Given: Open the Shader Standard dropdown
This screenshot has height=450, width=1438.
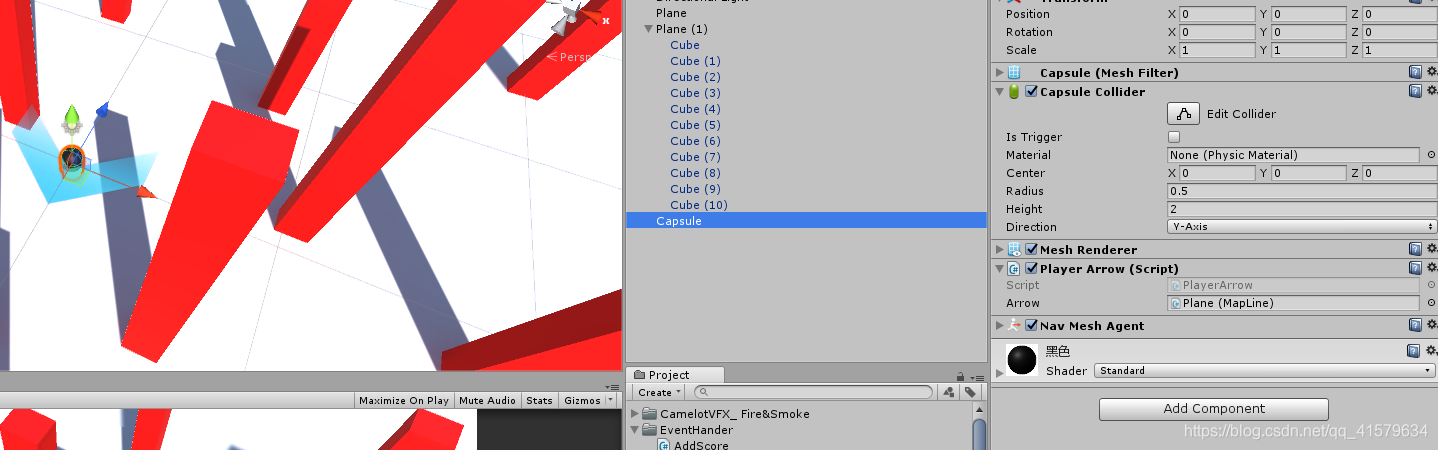Looking at the screenshot, I should coord(1265,370).
